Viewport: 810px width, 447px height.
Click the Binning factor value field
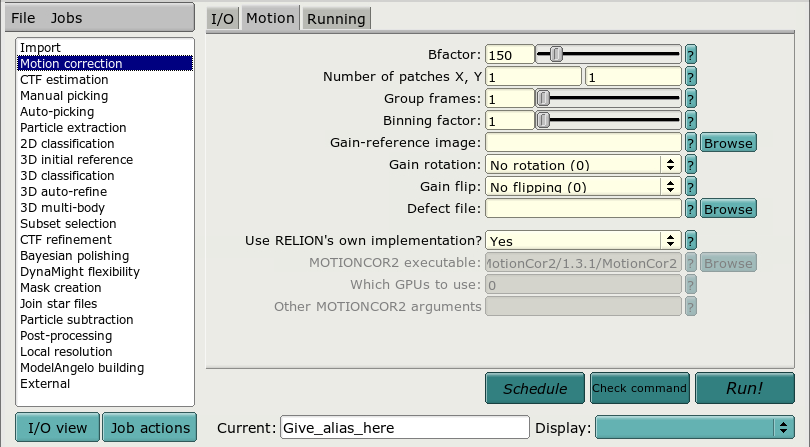coord(510,120)
